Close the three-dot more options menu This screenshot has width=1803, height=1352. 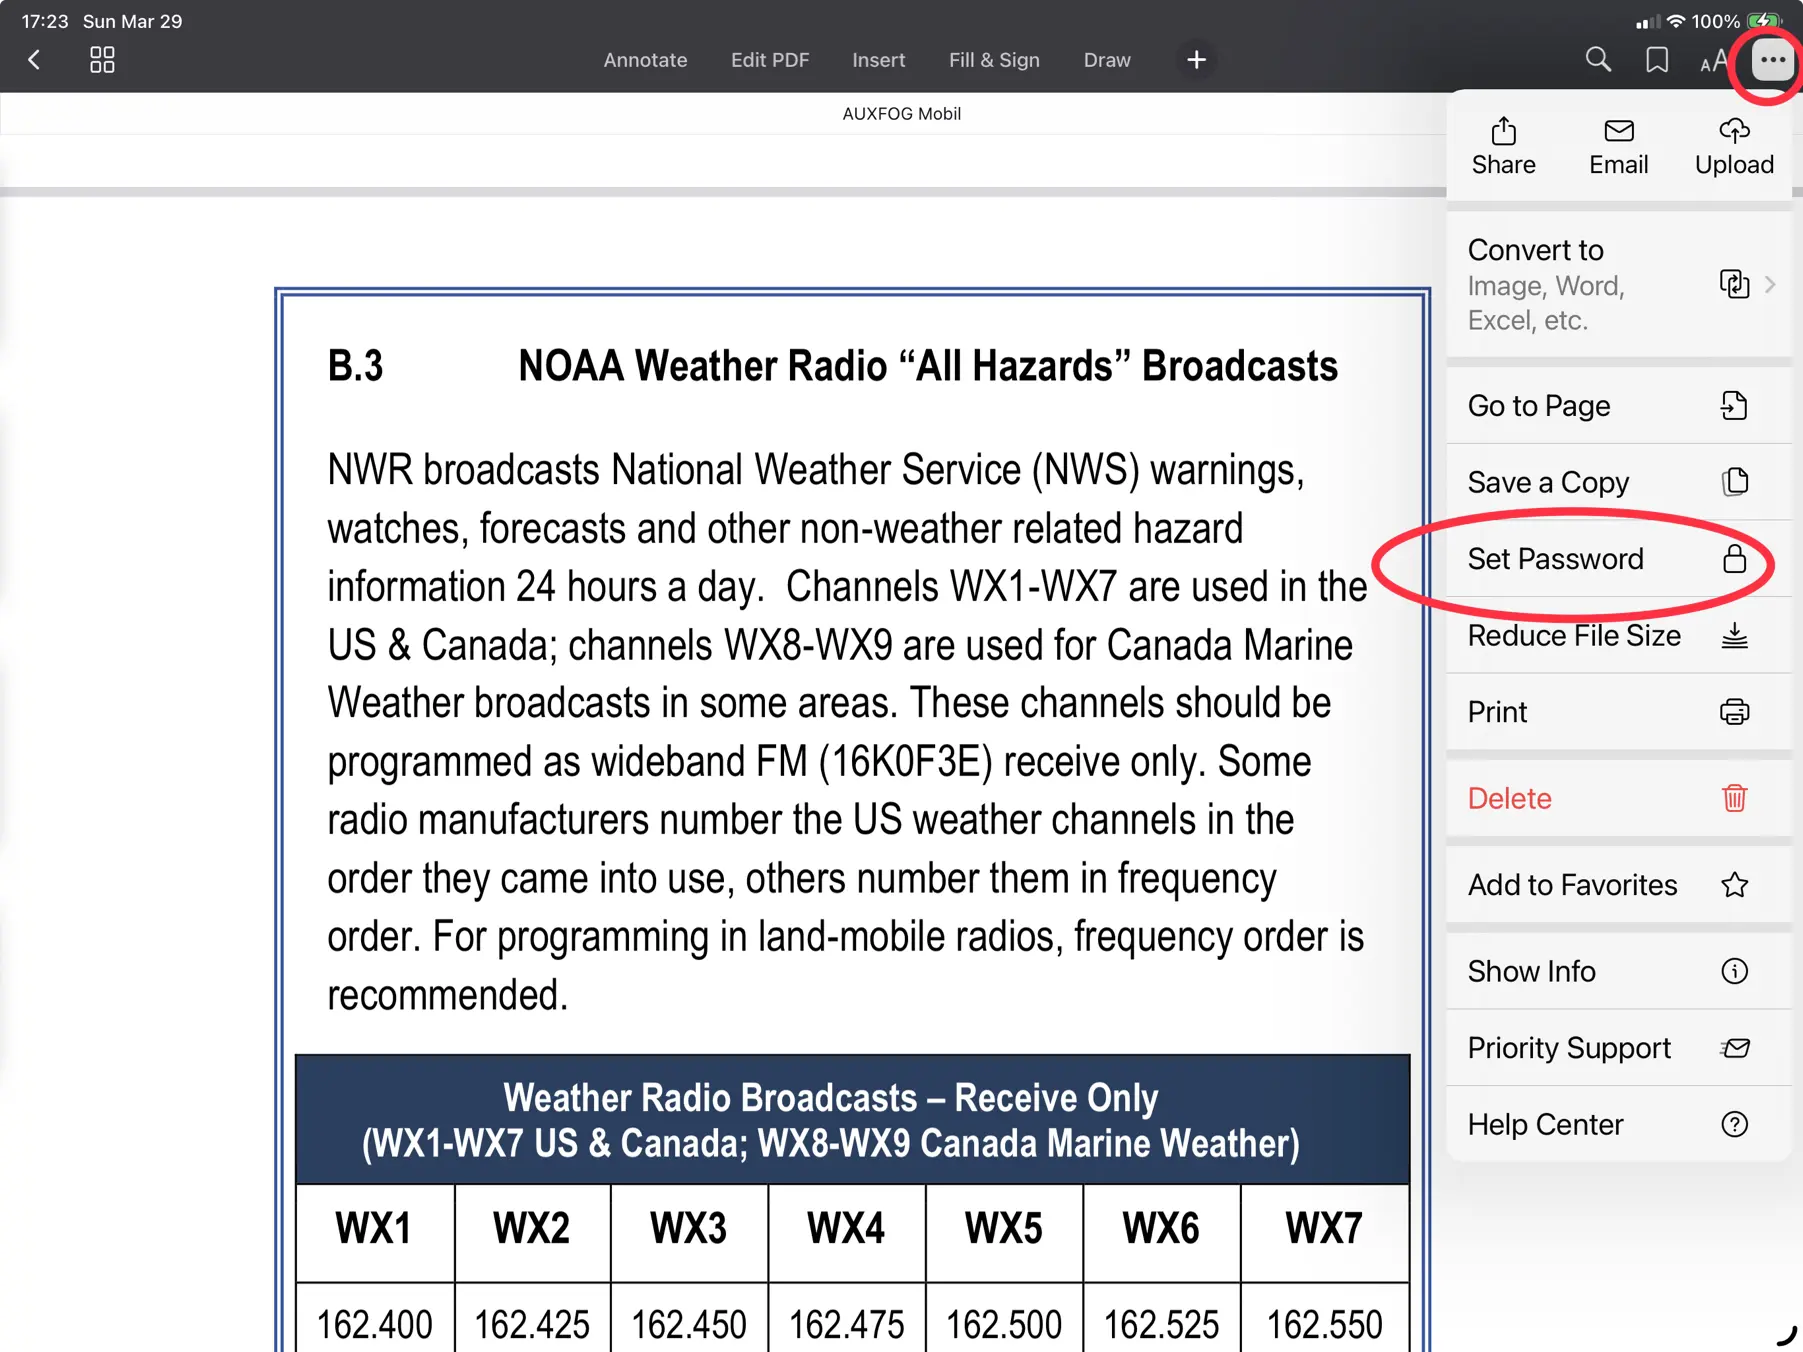[x=1772, y=60]
